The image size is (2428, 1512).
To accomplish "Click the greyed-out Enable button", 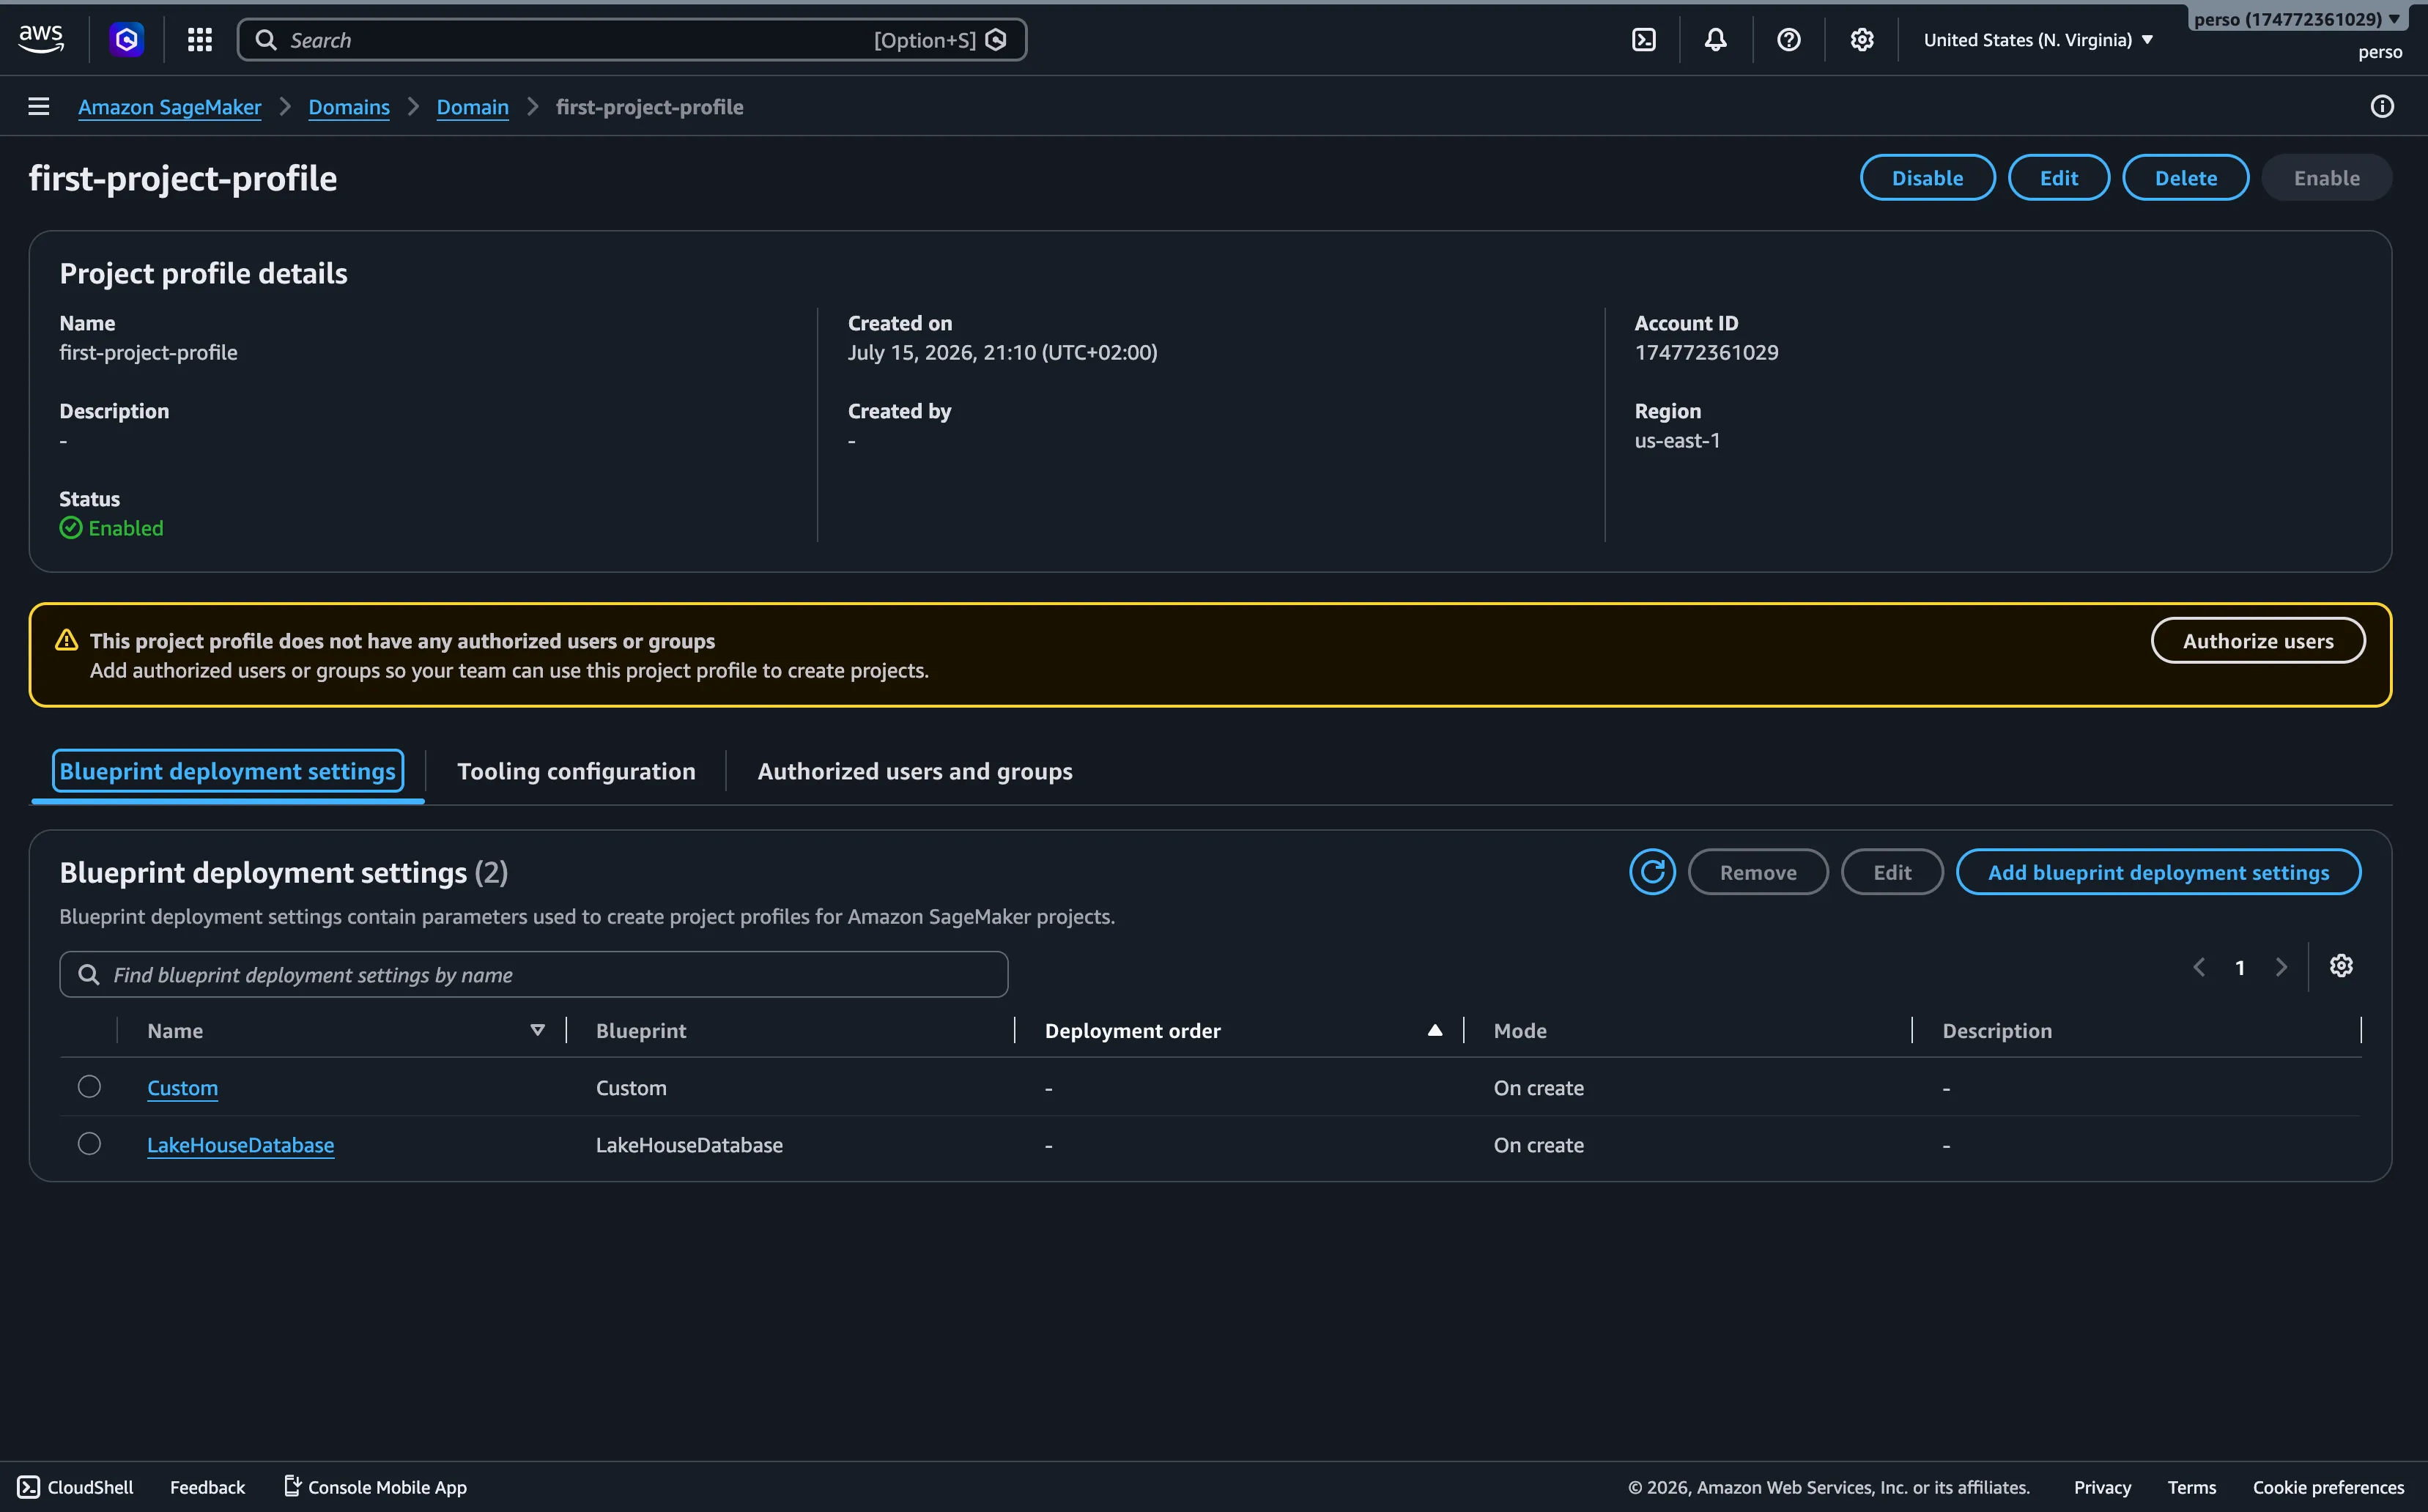I will (x=2327, y=178).
